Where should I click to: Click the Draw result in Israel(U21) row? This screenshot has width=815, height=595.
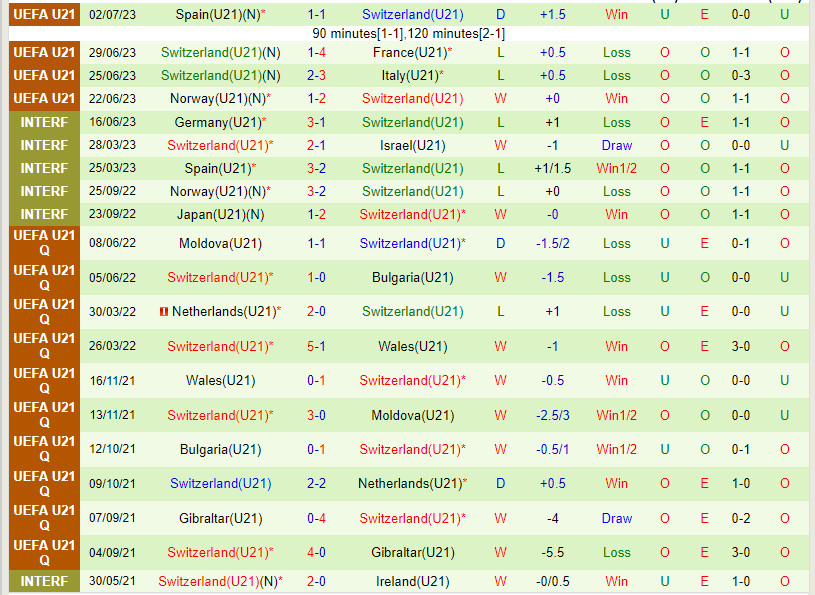pyautogui.click(x=616, y=146)
